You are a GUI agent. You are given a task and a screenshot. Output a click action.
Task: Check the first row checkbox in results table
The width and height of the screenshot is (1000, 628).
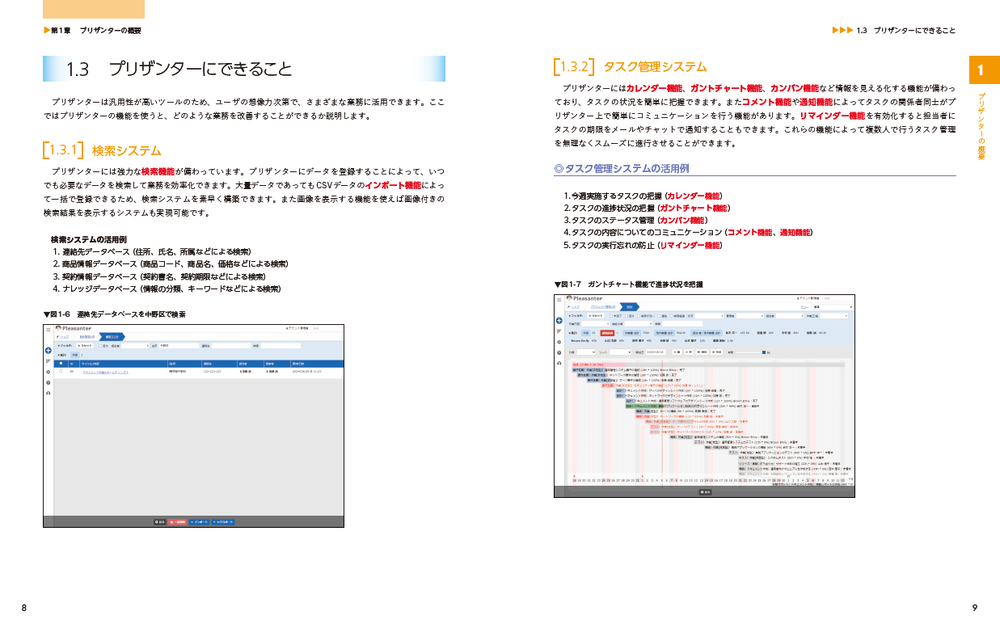click(x=60, y=371)
